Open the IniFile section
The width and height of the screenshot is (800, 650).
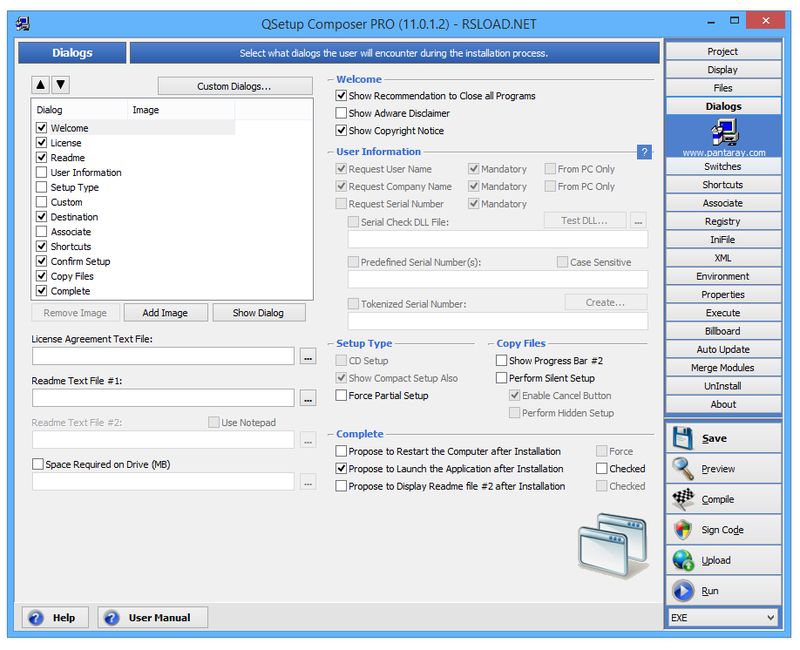[723, 240]
